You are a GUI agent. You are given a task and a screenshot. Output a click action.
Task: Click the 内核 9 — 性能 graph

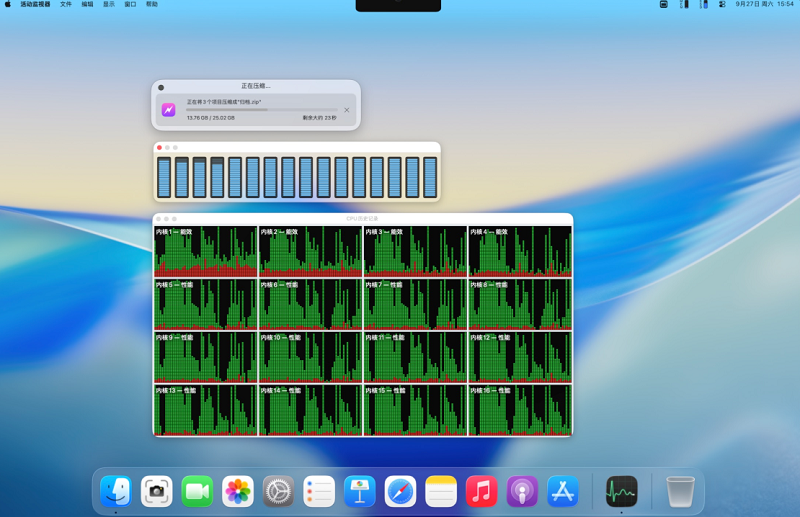(206, 357)
